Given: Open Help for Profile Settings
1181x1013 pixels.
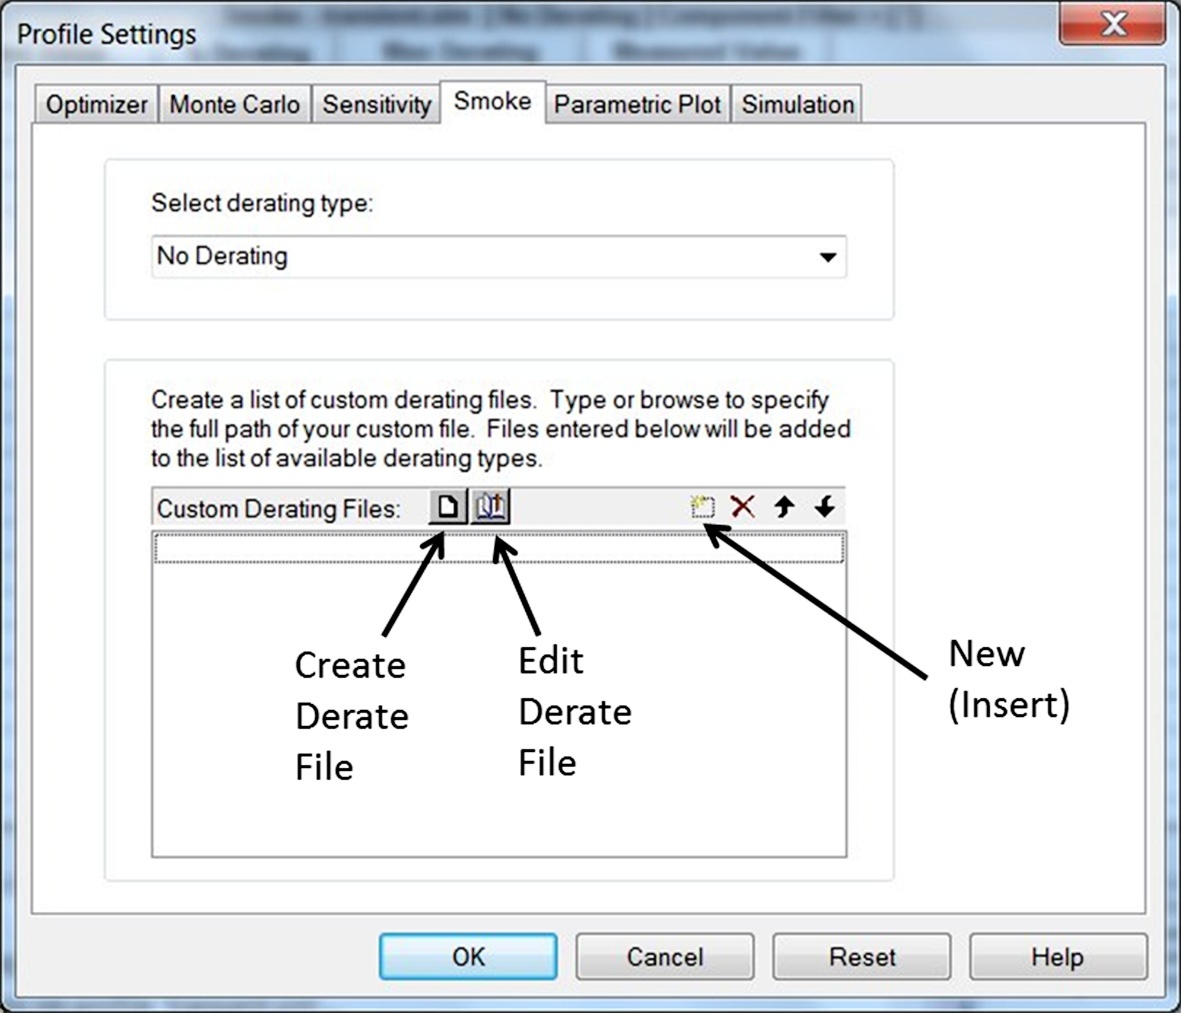Looking at the screenshot, I should tap(1057, 957).
